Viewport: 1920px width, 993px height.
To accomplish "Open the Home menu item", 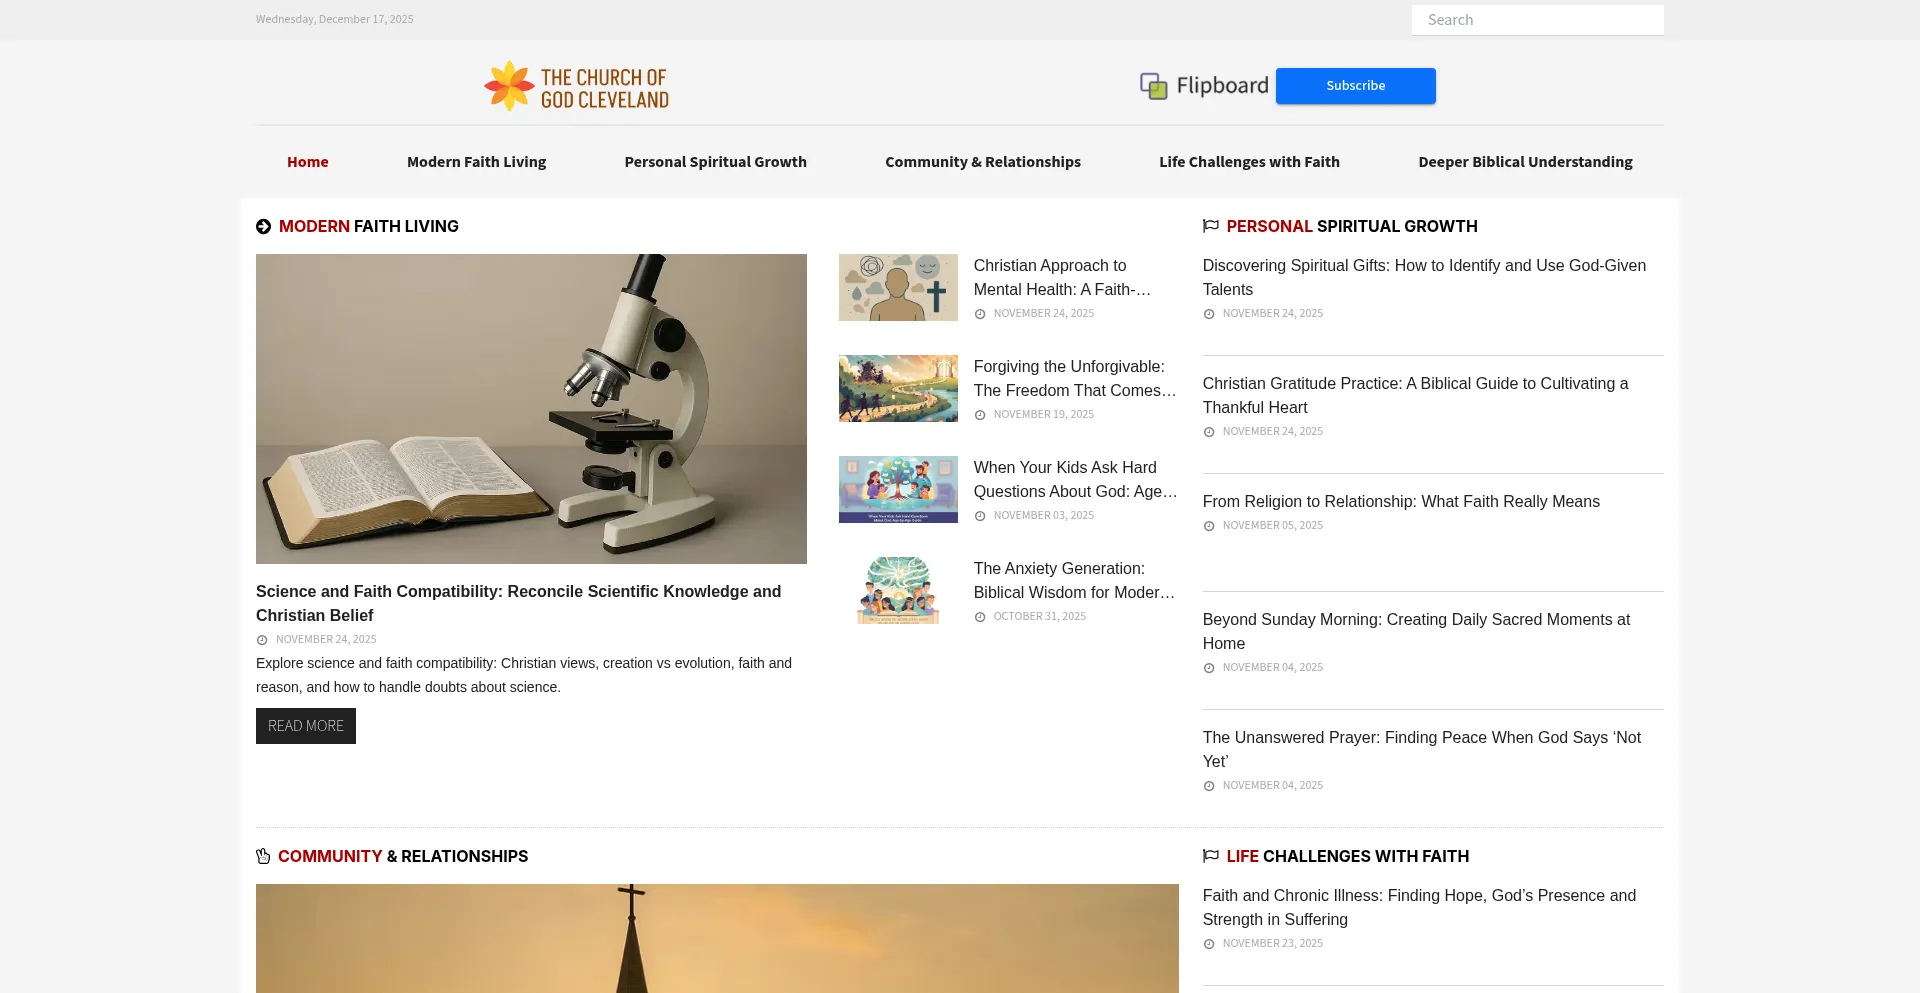I will coord(307,162).
